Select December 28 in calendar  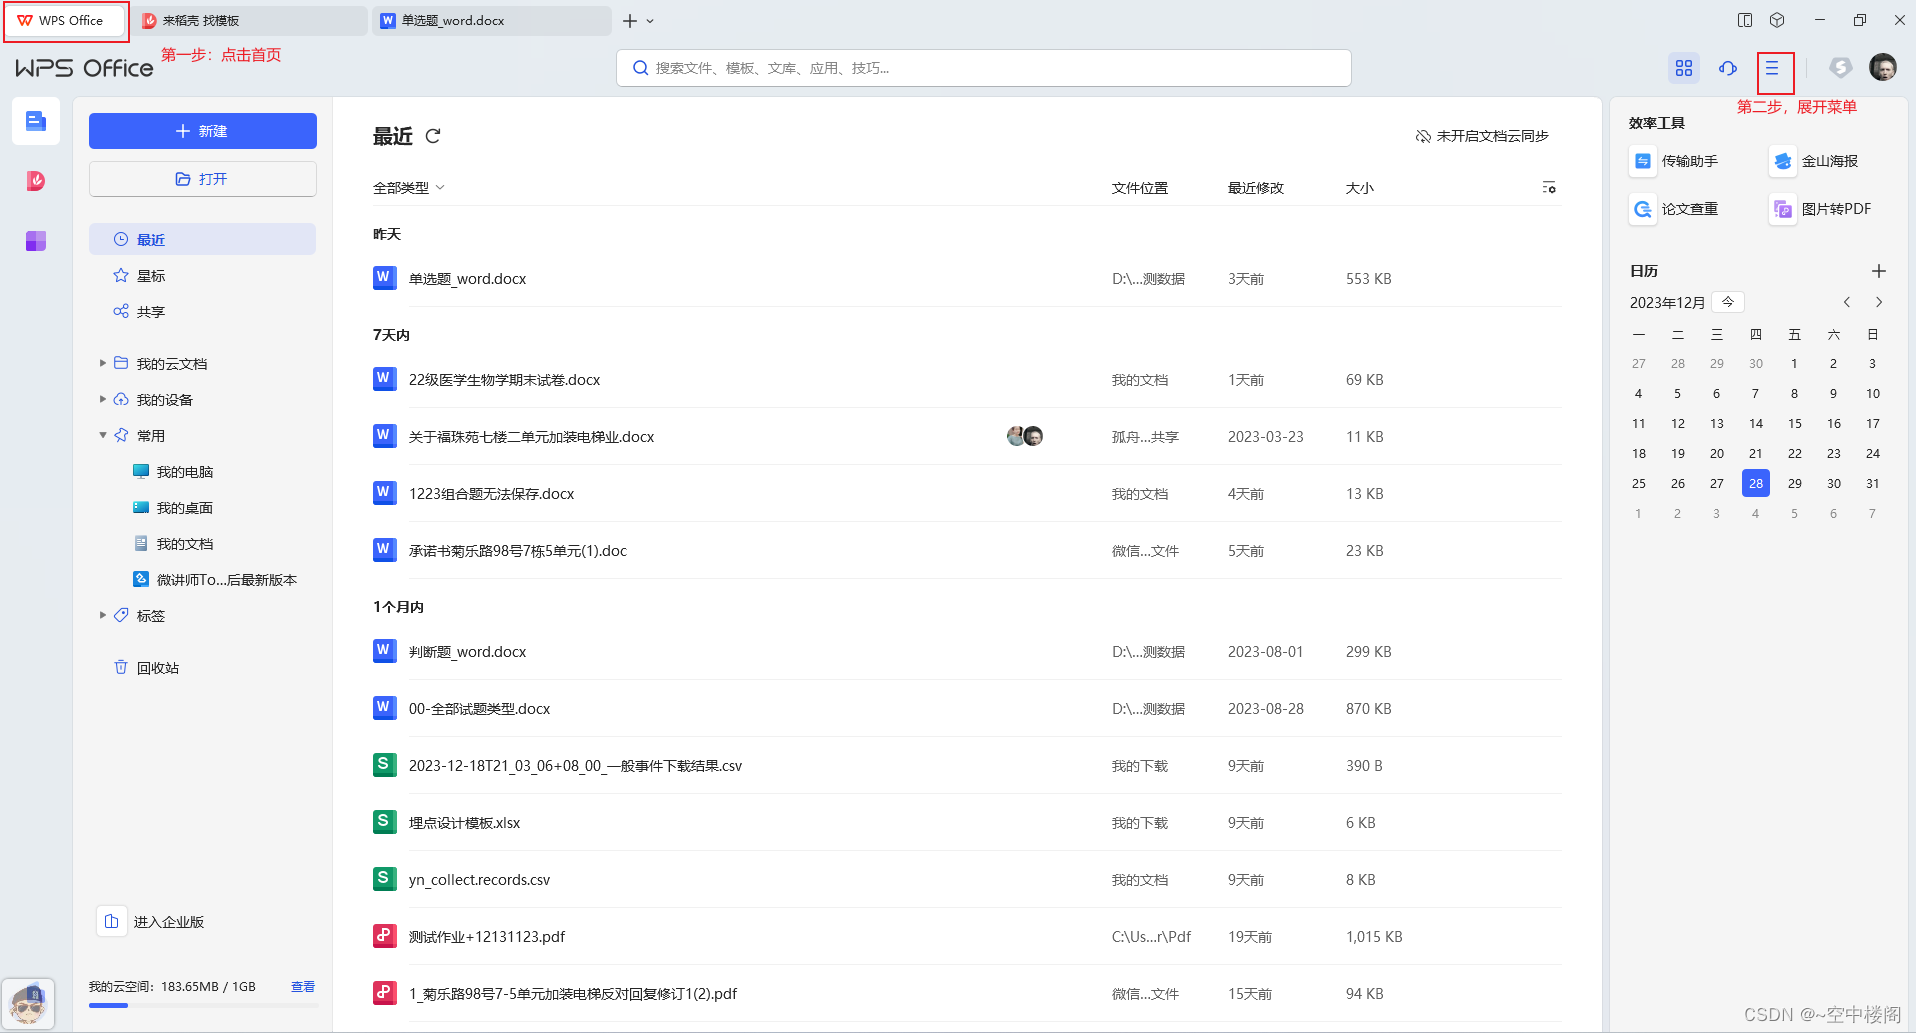point(1756,483)
